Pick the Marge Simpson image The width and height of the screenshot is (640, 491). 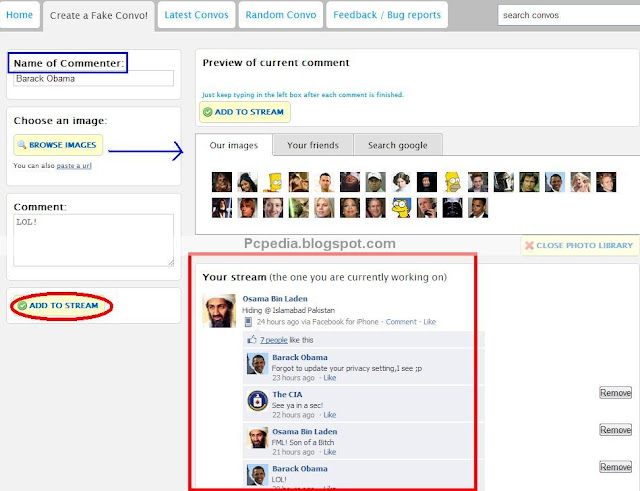click(x=401, y=208)
